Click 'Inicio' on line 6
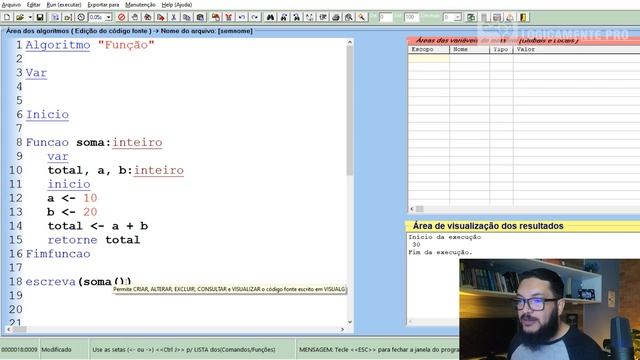This screenshot has height=360, width=640. (x=47, y=115)
